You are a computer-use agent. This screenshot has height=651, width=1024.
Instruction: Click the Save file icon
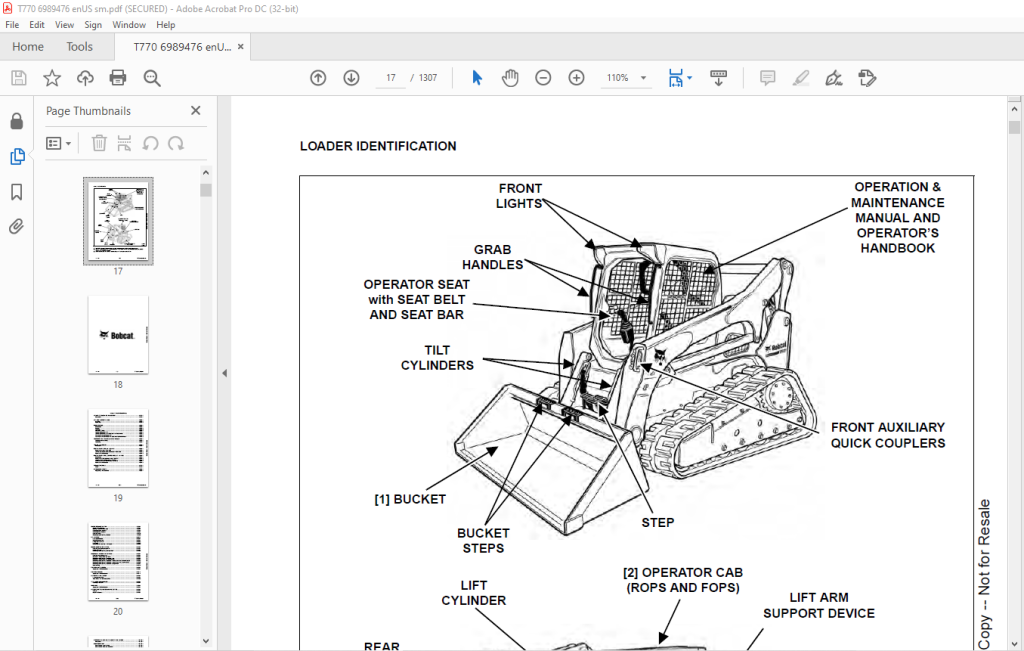[19, 78]
